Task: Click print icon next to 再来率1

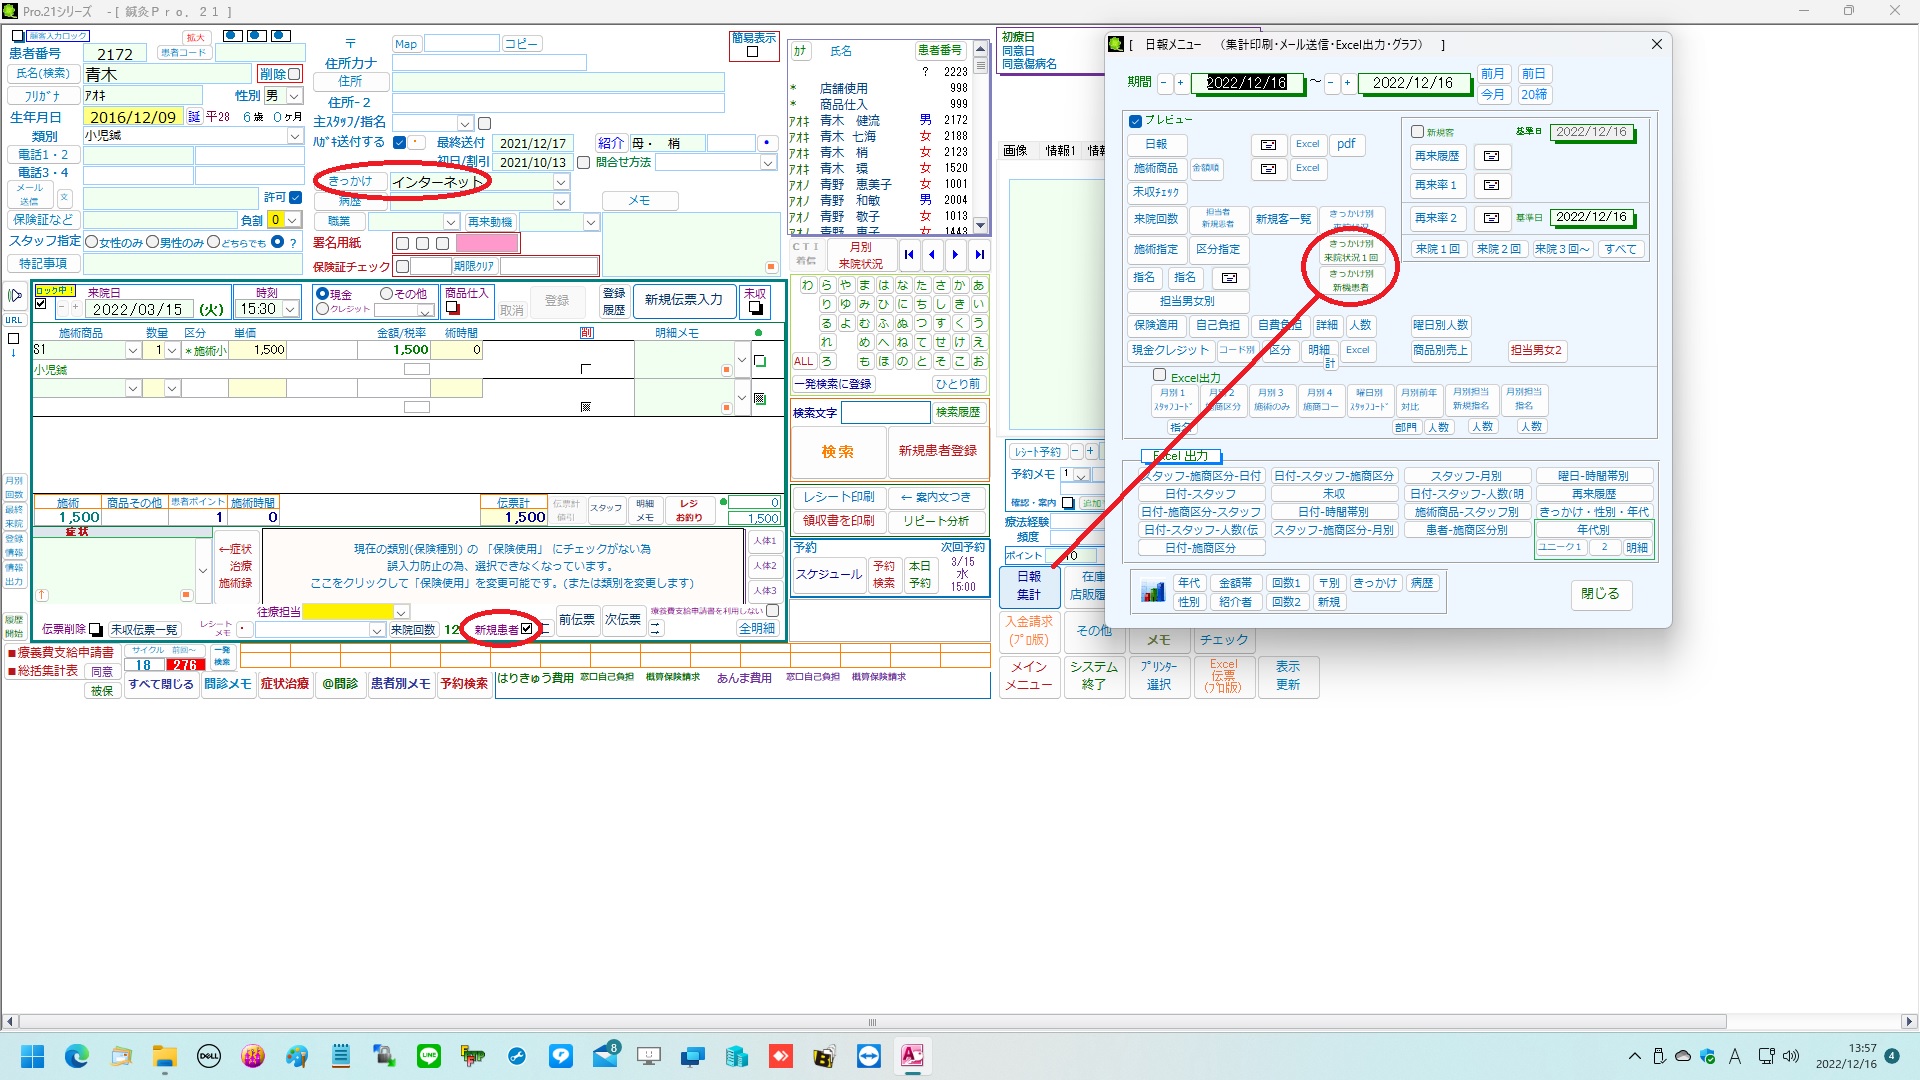Action: (1491, 185)
